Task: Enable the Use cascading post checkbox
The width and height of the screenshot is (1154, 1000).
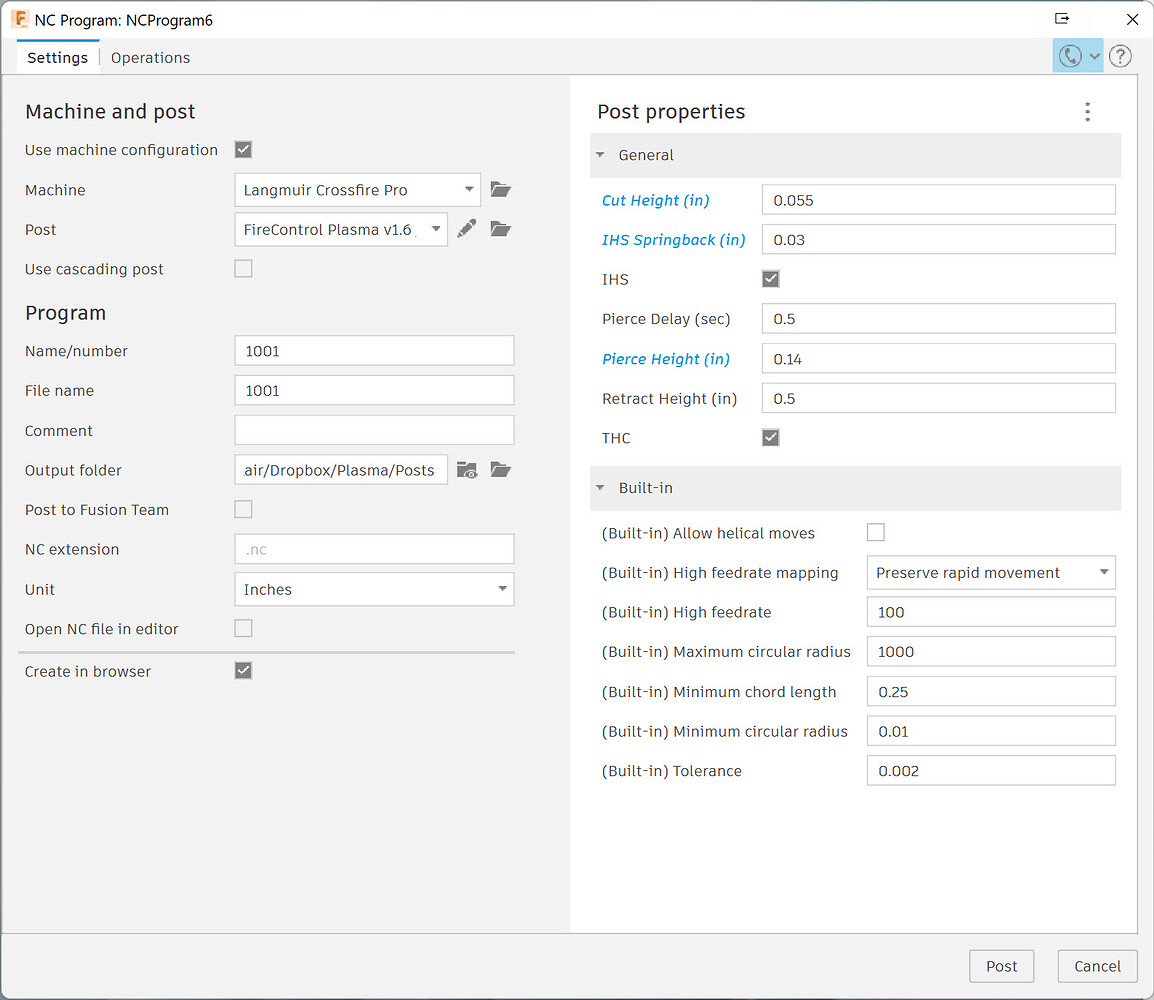Action: pyautogui.click(x=244, y=269)
